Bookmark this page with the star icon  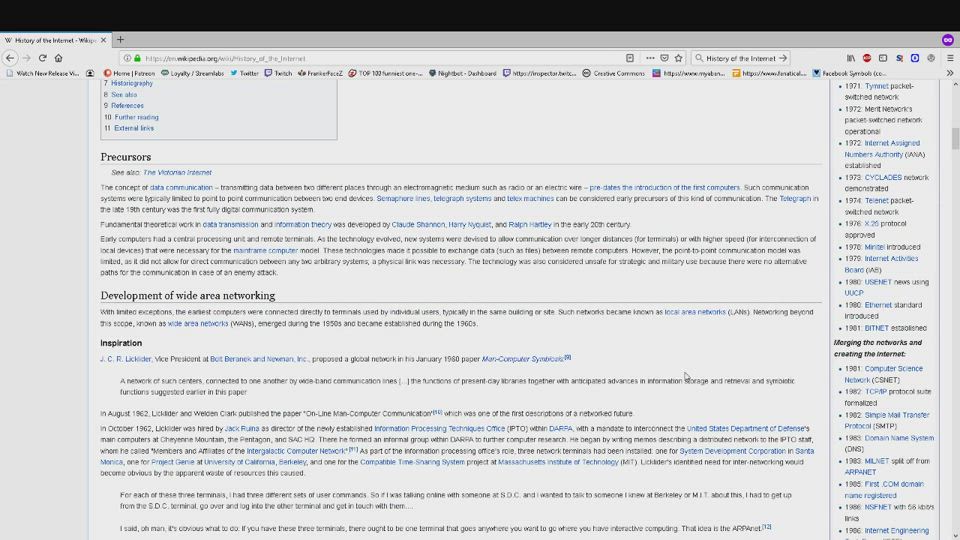(x=678, y=58)
